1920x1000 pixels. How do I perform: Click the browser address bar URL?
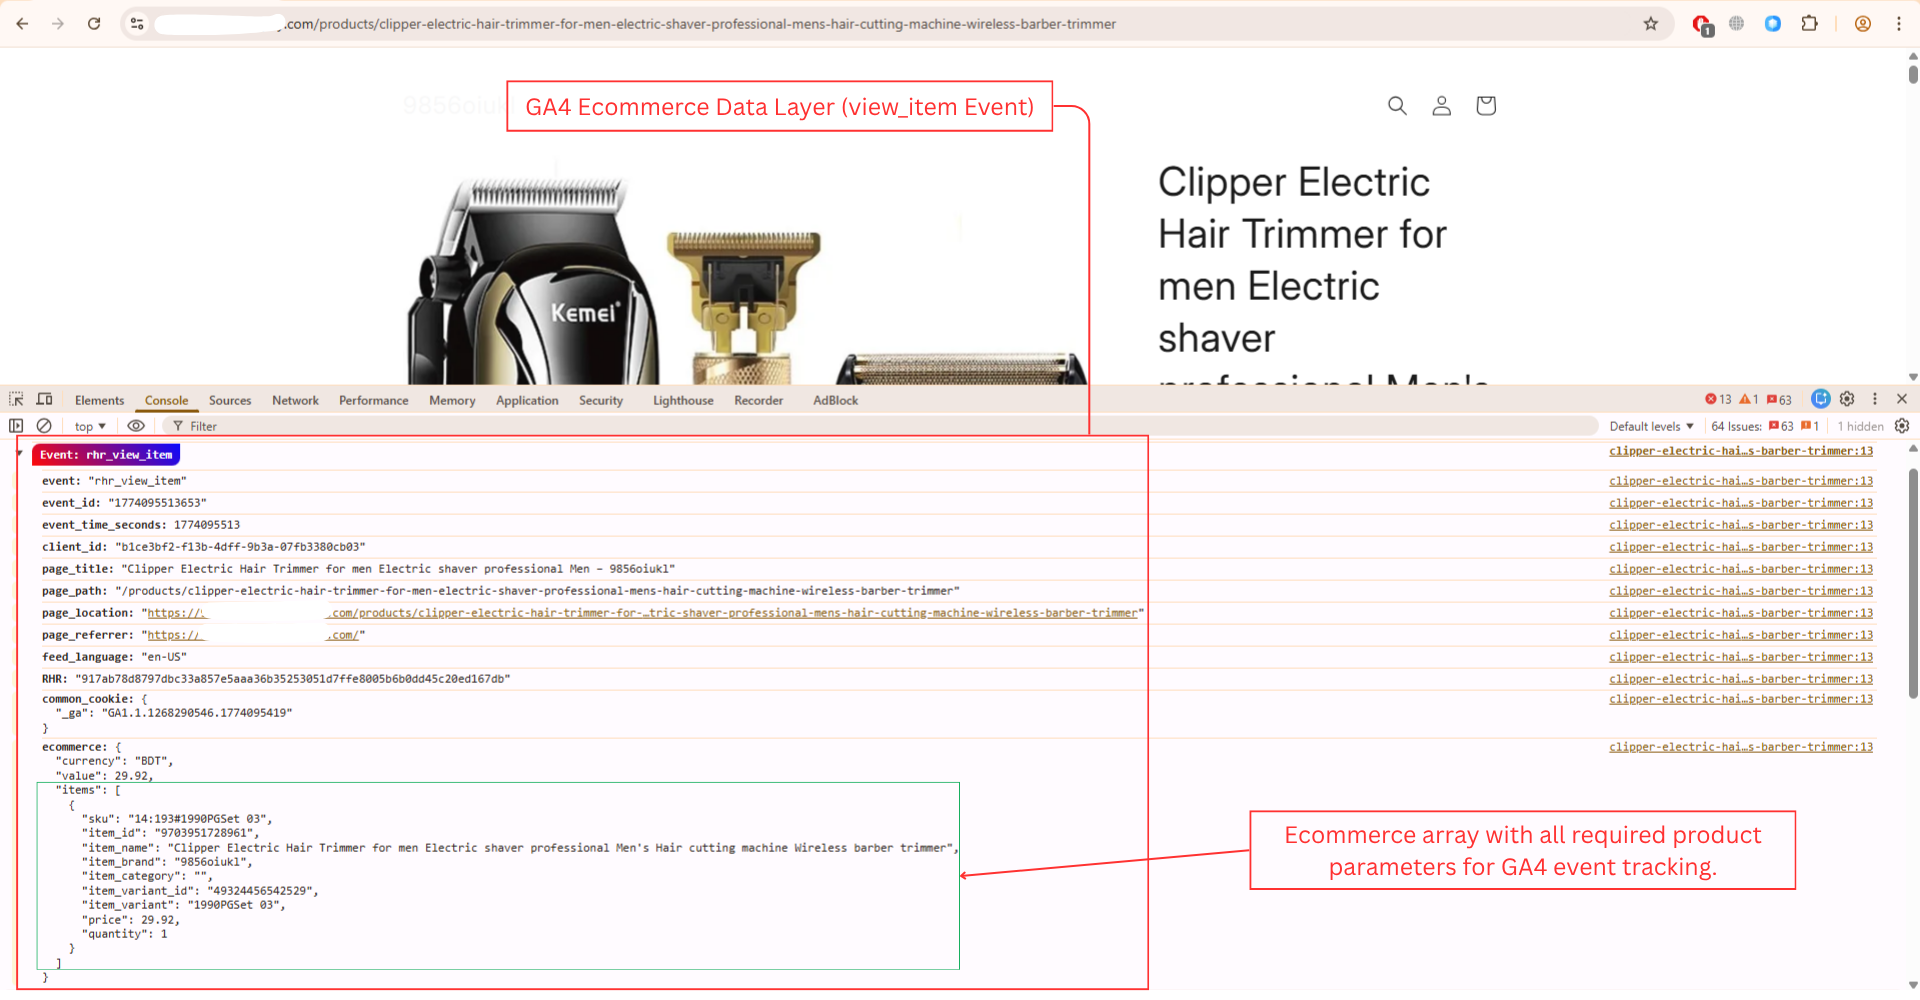[700, 24]
